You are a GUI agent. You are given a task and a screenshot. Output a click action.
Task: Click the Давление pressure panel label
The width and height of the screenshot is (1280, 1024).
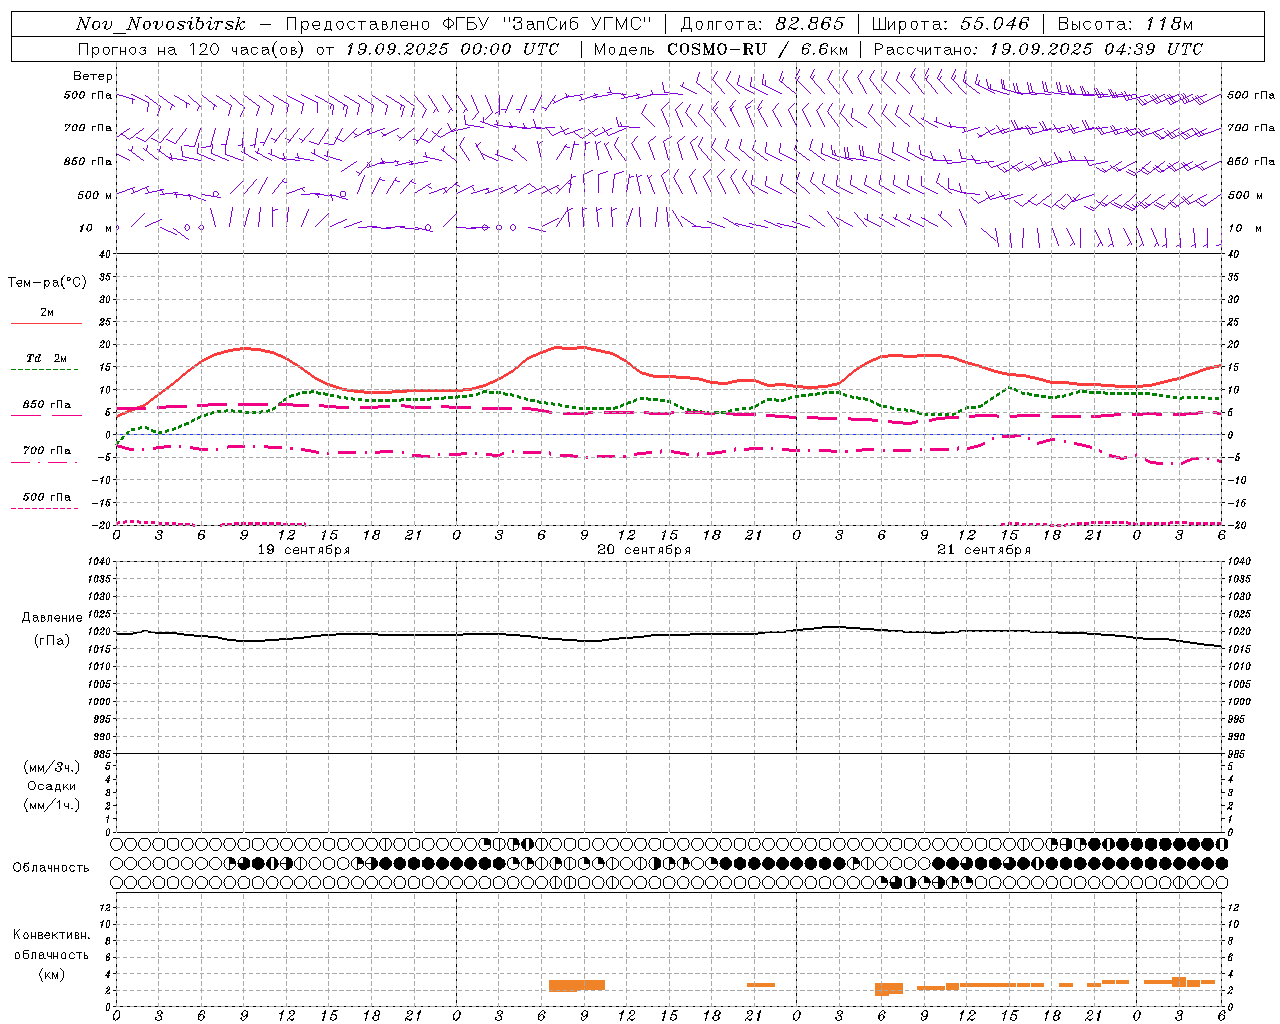tap(52, 618)
